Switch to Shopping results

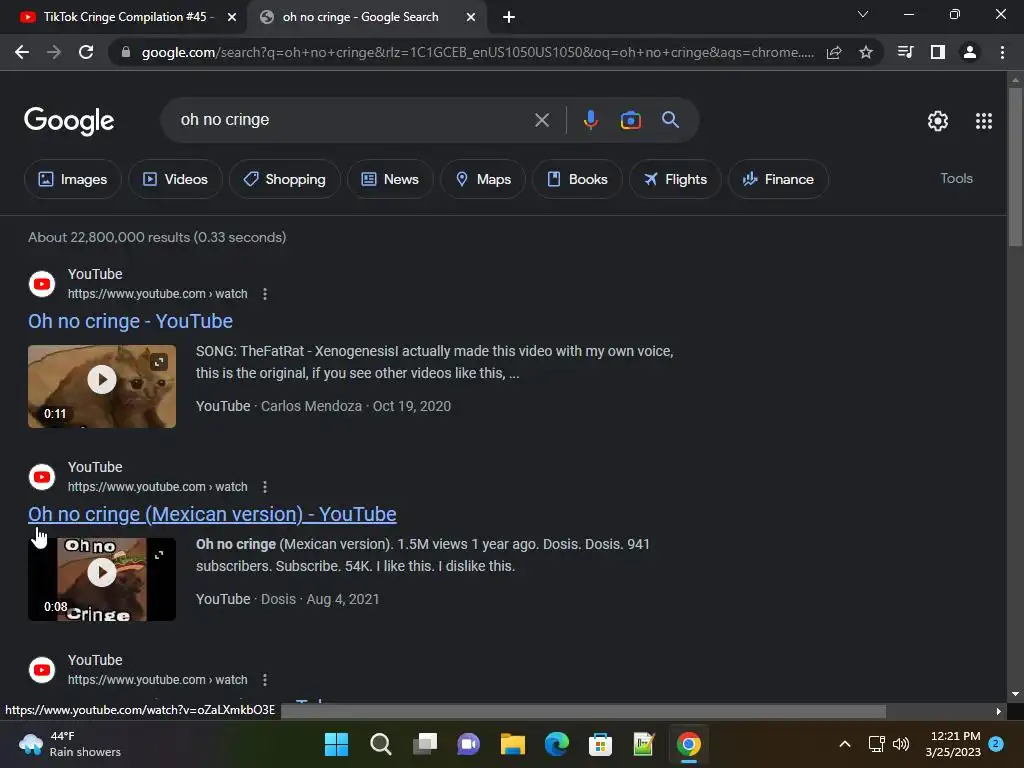click(284, 179)
